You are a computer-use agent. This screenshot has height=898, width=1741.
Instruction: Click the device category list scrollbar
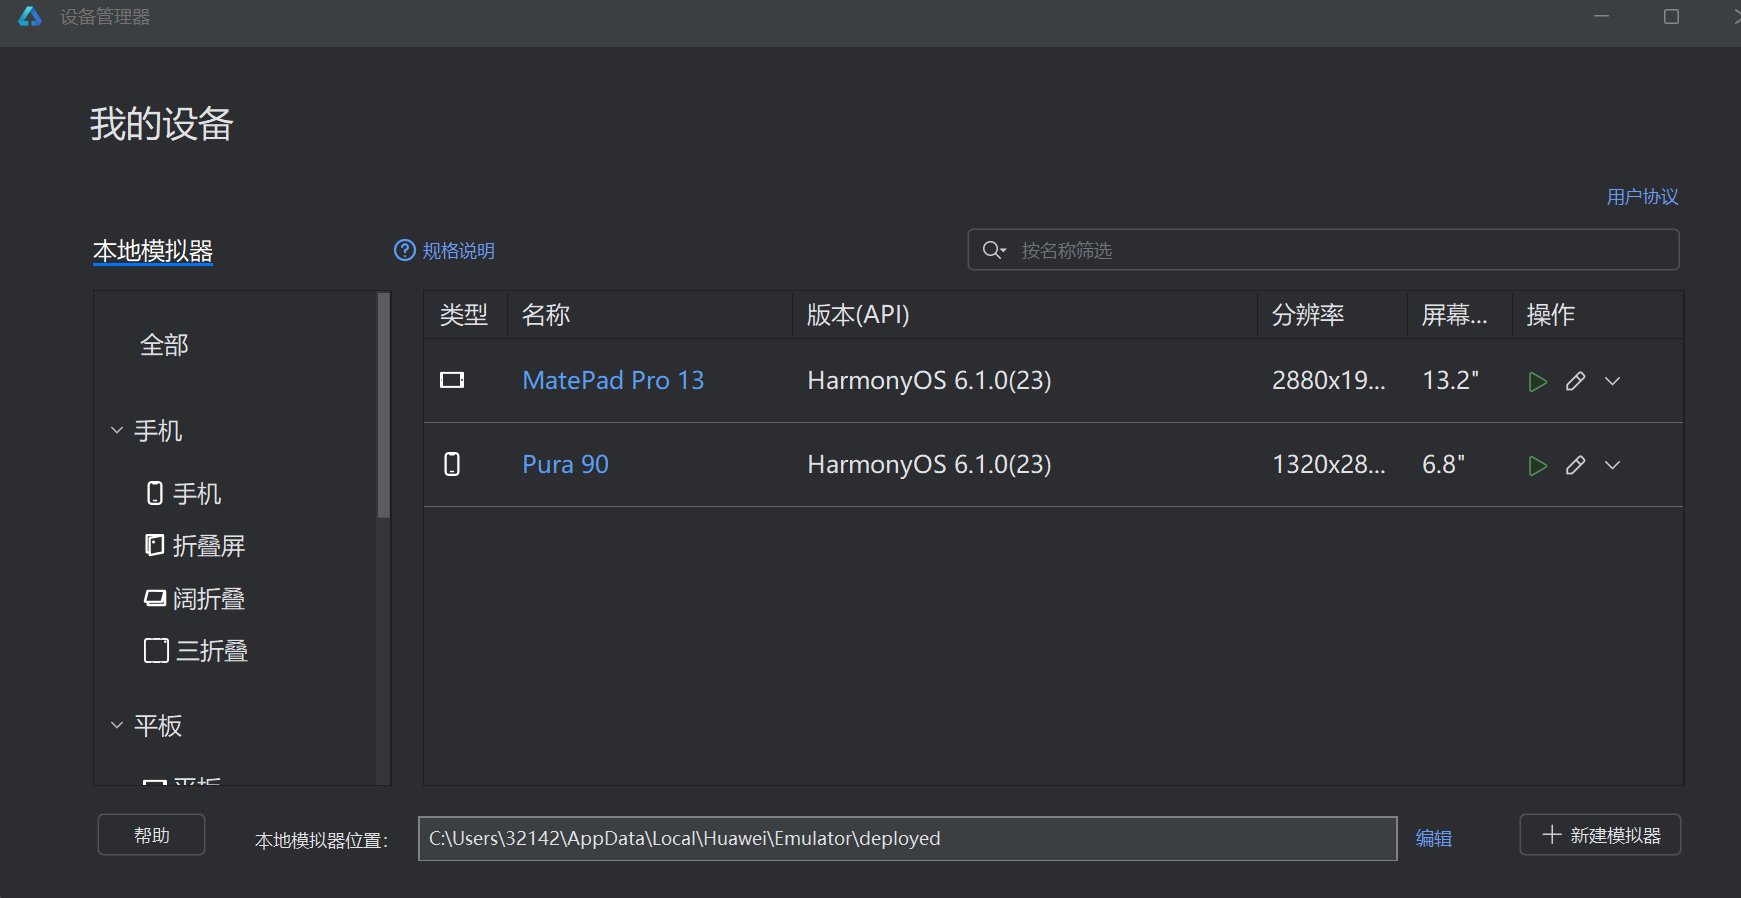384,405
